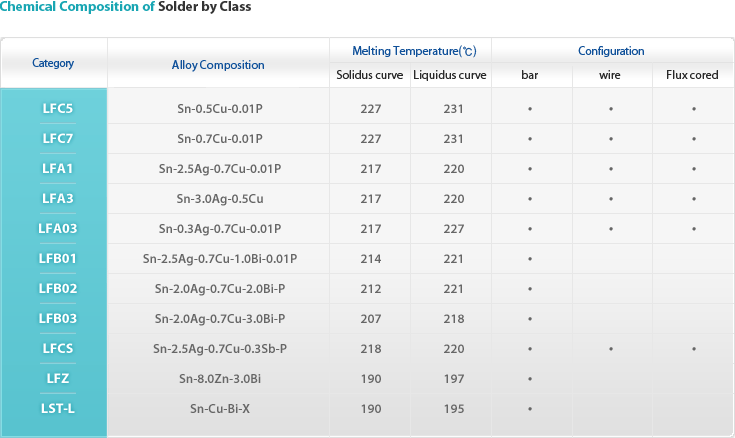
Task: Click the Melting Temperature header
Action: [x=414, y=51]
